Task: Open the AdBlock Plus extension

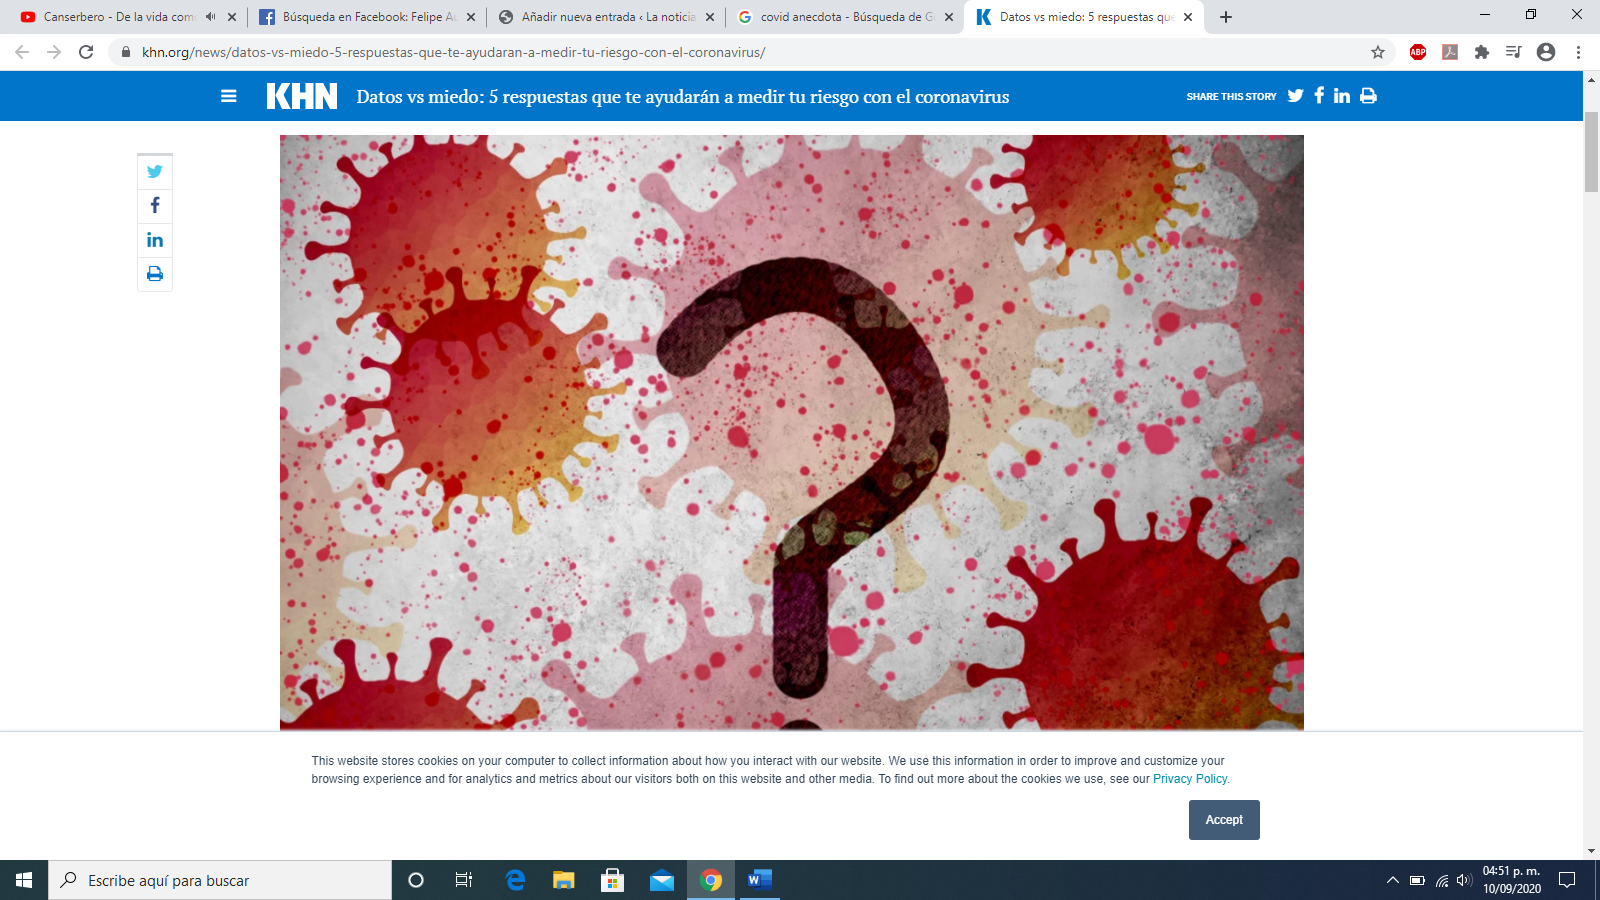Action: tap(1417, 52)
